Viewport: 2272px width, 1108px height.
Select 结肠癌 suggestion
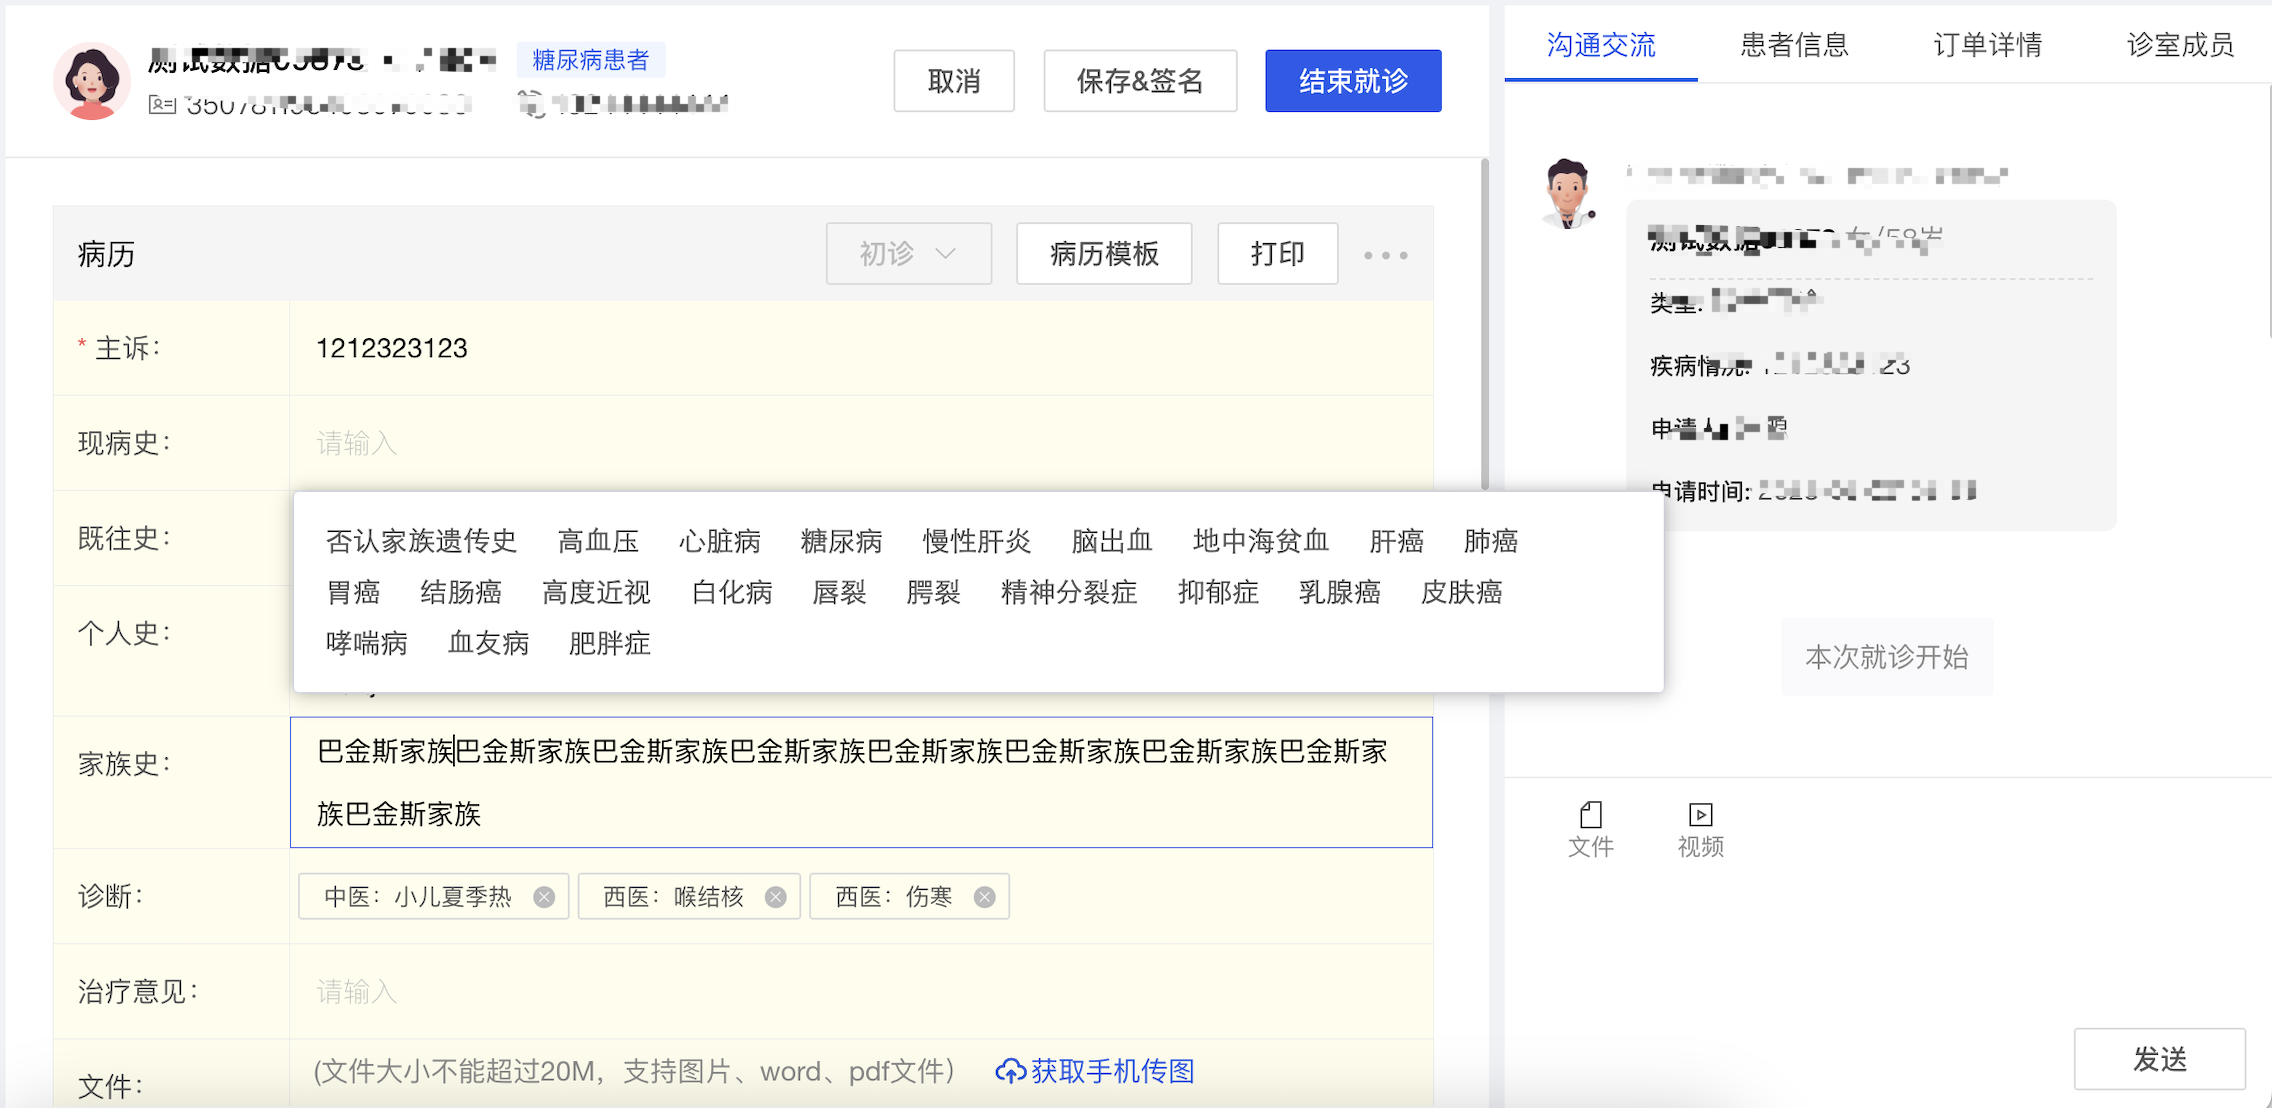(461, 592)
